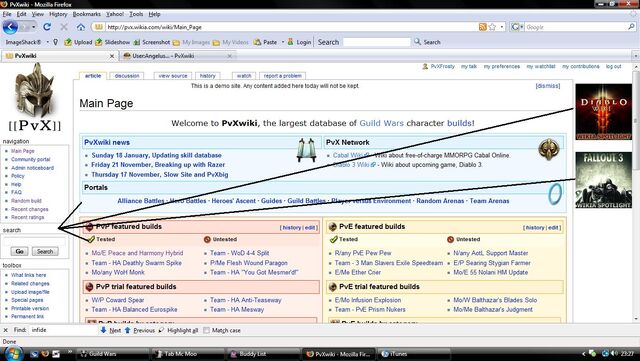Open the iTunes taskbar button
The height and width of the screenshot is (361, 640).
point(414,354)
